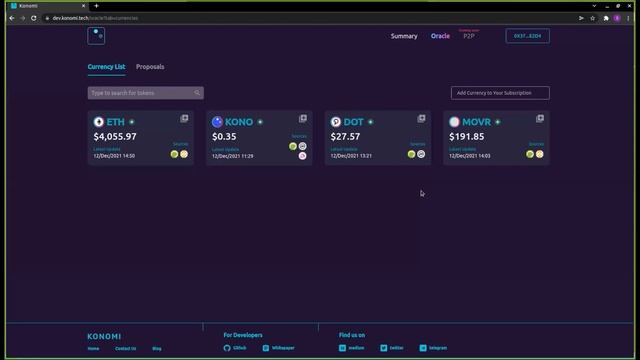Click the MOVR coin icon
The height and width of the screenshot is (360, 640).
point(454,122)
